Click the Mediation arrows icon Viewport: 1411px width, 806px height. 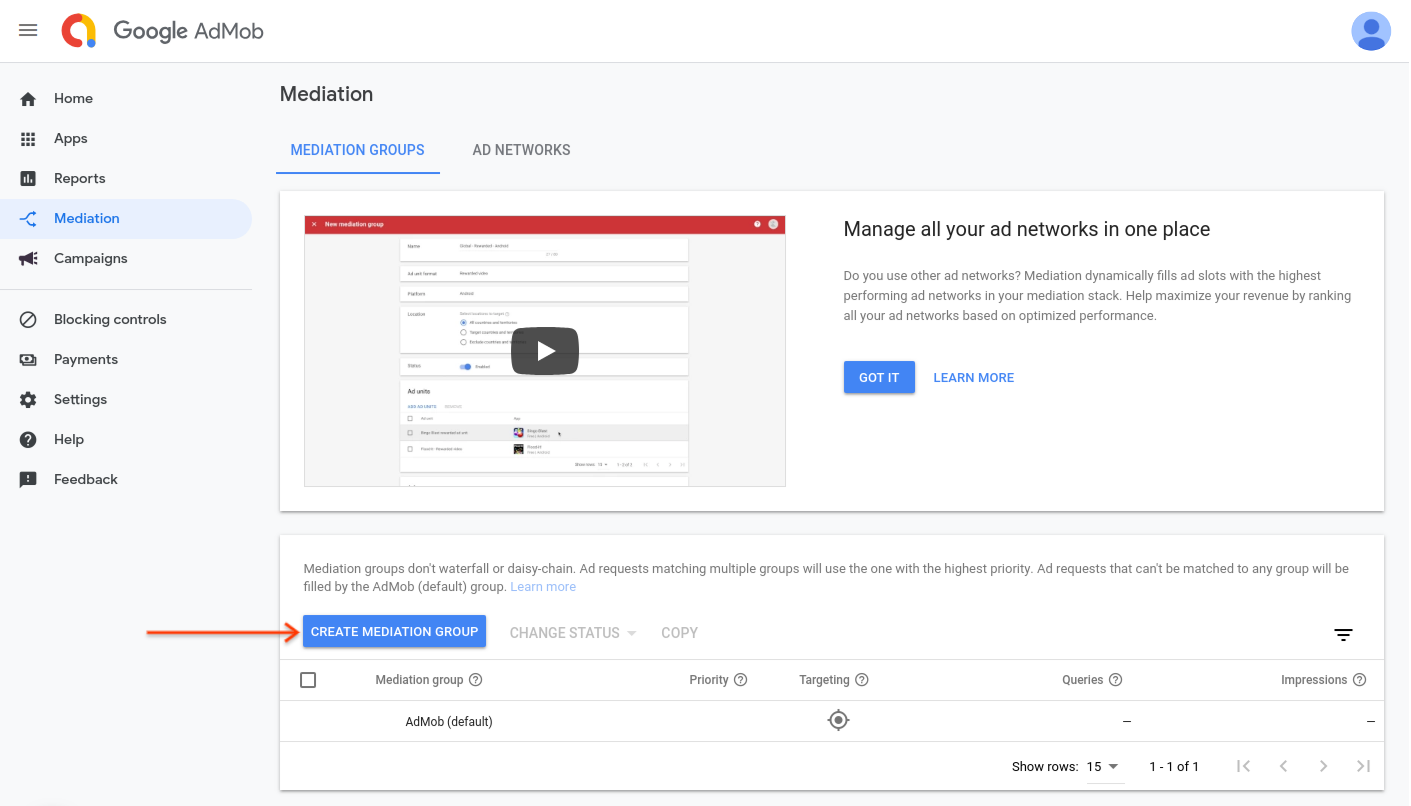click(28, 219)
